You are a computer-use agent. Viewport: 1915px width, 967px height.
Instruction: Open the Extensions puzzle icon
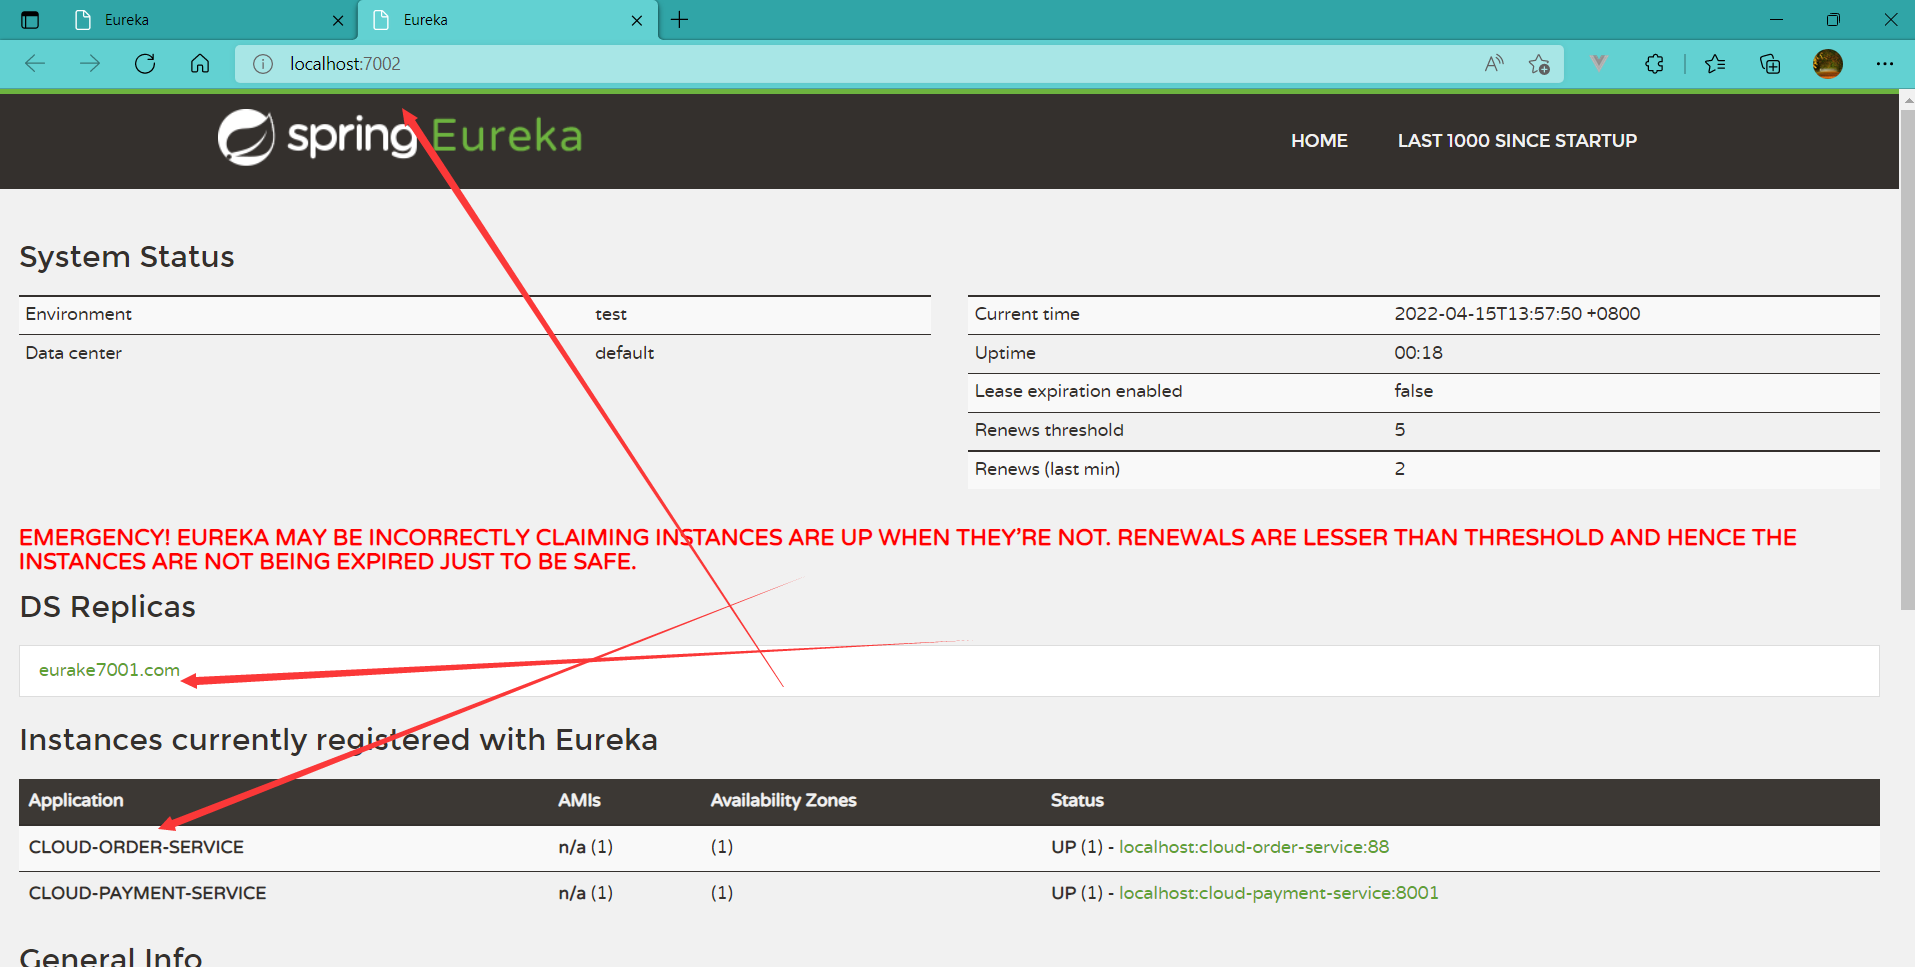[x=1654, y=64]
